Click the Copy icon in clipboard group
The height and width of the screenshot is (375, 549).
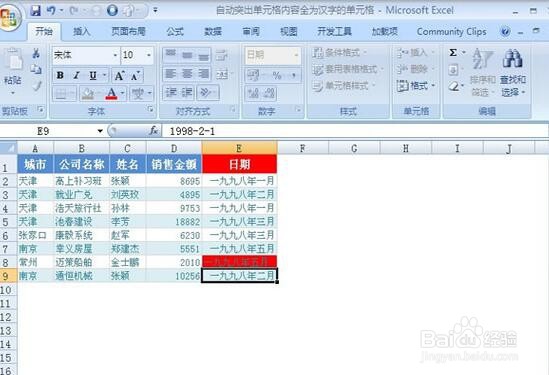(x=36, y=69)
